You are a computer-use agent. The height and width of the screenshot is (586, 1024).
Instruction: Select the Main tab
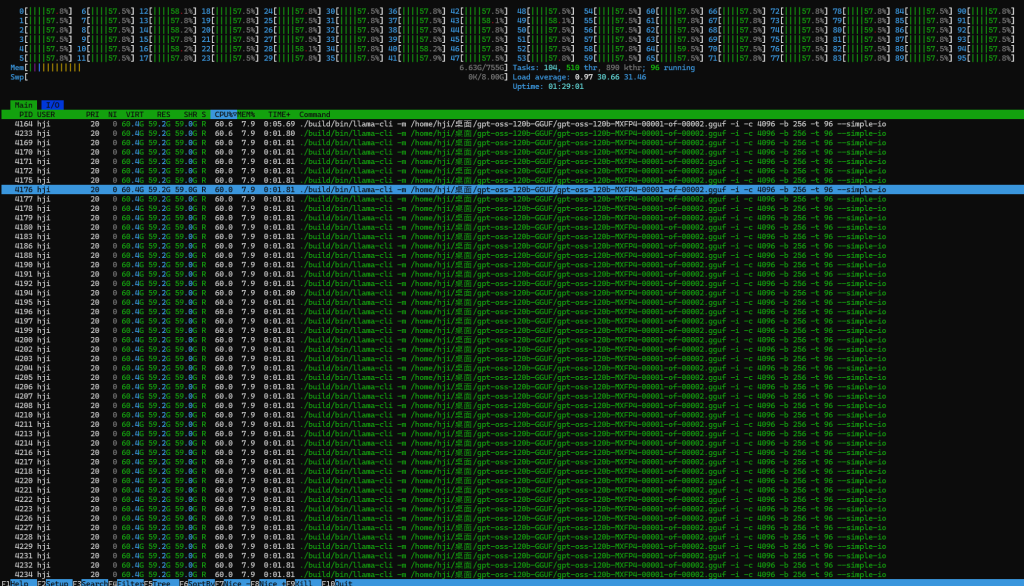click(x=24, y=104)
